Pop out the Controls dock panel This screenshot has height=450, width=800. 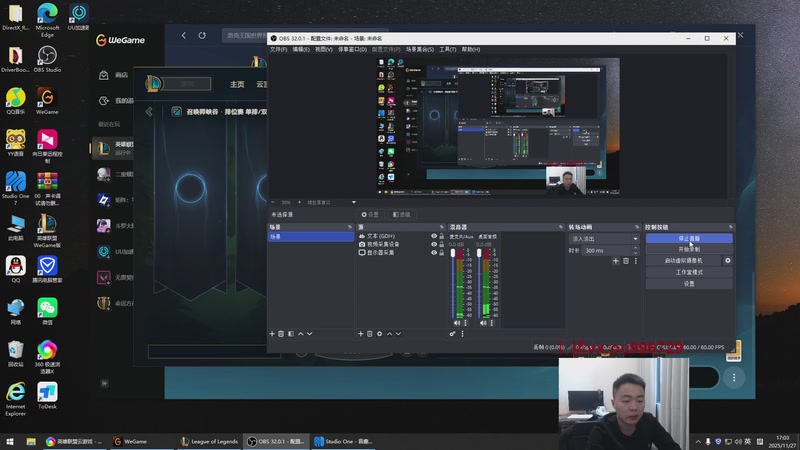click(x=731, y=227)
